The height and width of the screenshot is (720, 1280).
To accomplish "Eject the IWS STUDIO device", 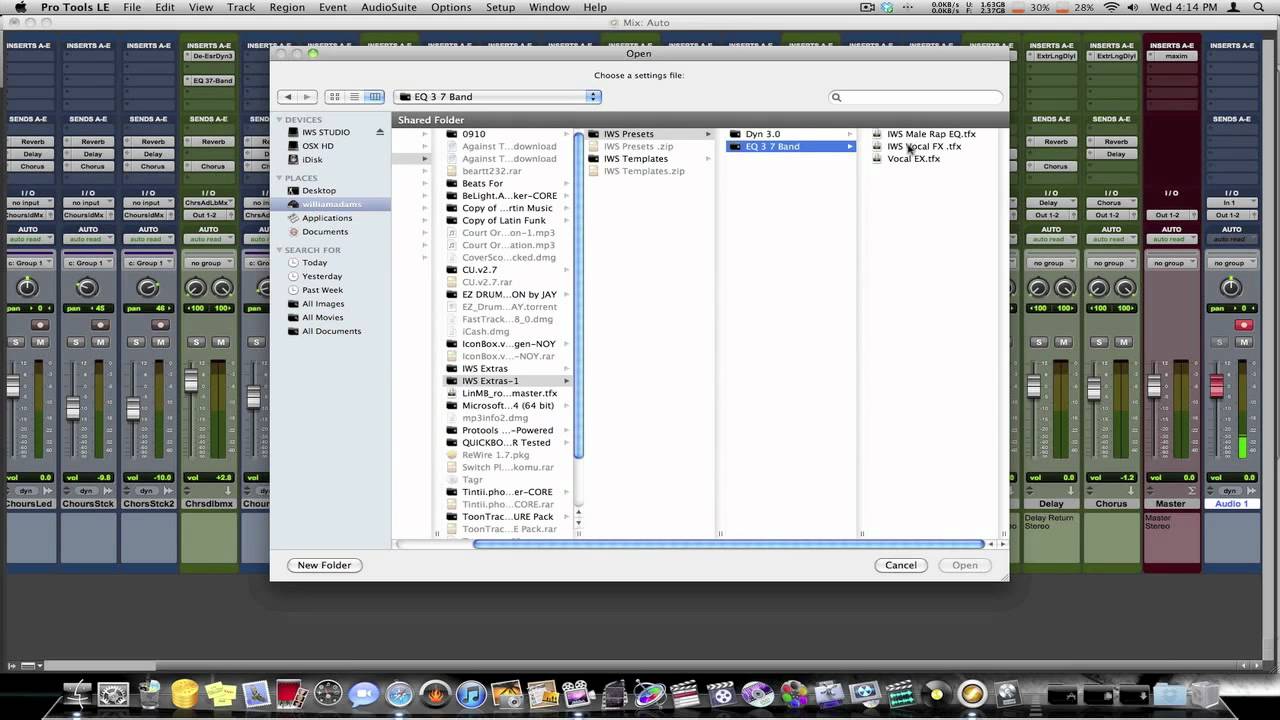I will [380, 132].
